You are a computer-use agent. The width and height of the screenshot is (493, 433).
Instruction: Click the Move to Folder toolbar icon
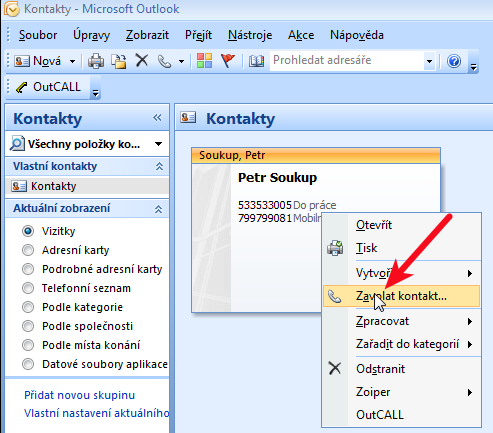119,61
